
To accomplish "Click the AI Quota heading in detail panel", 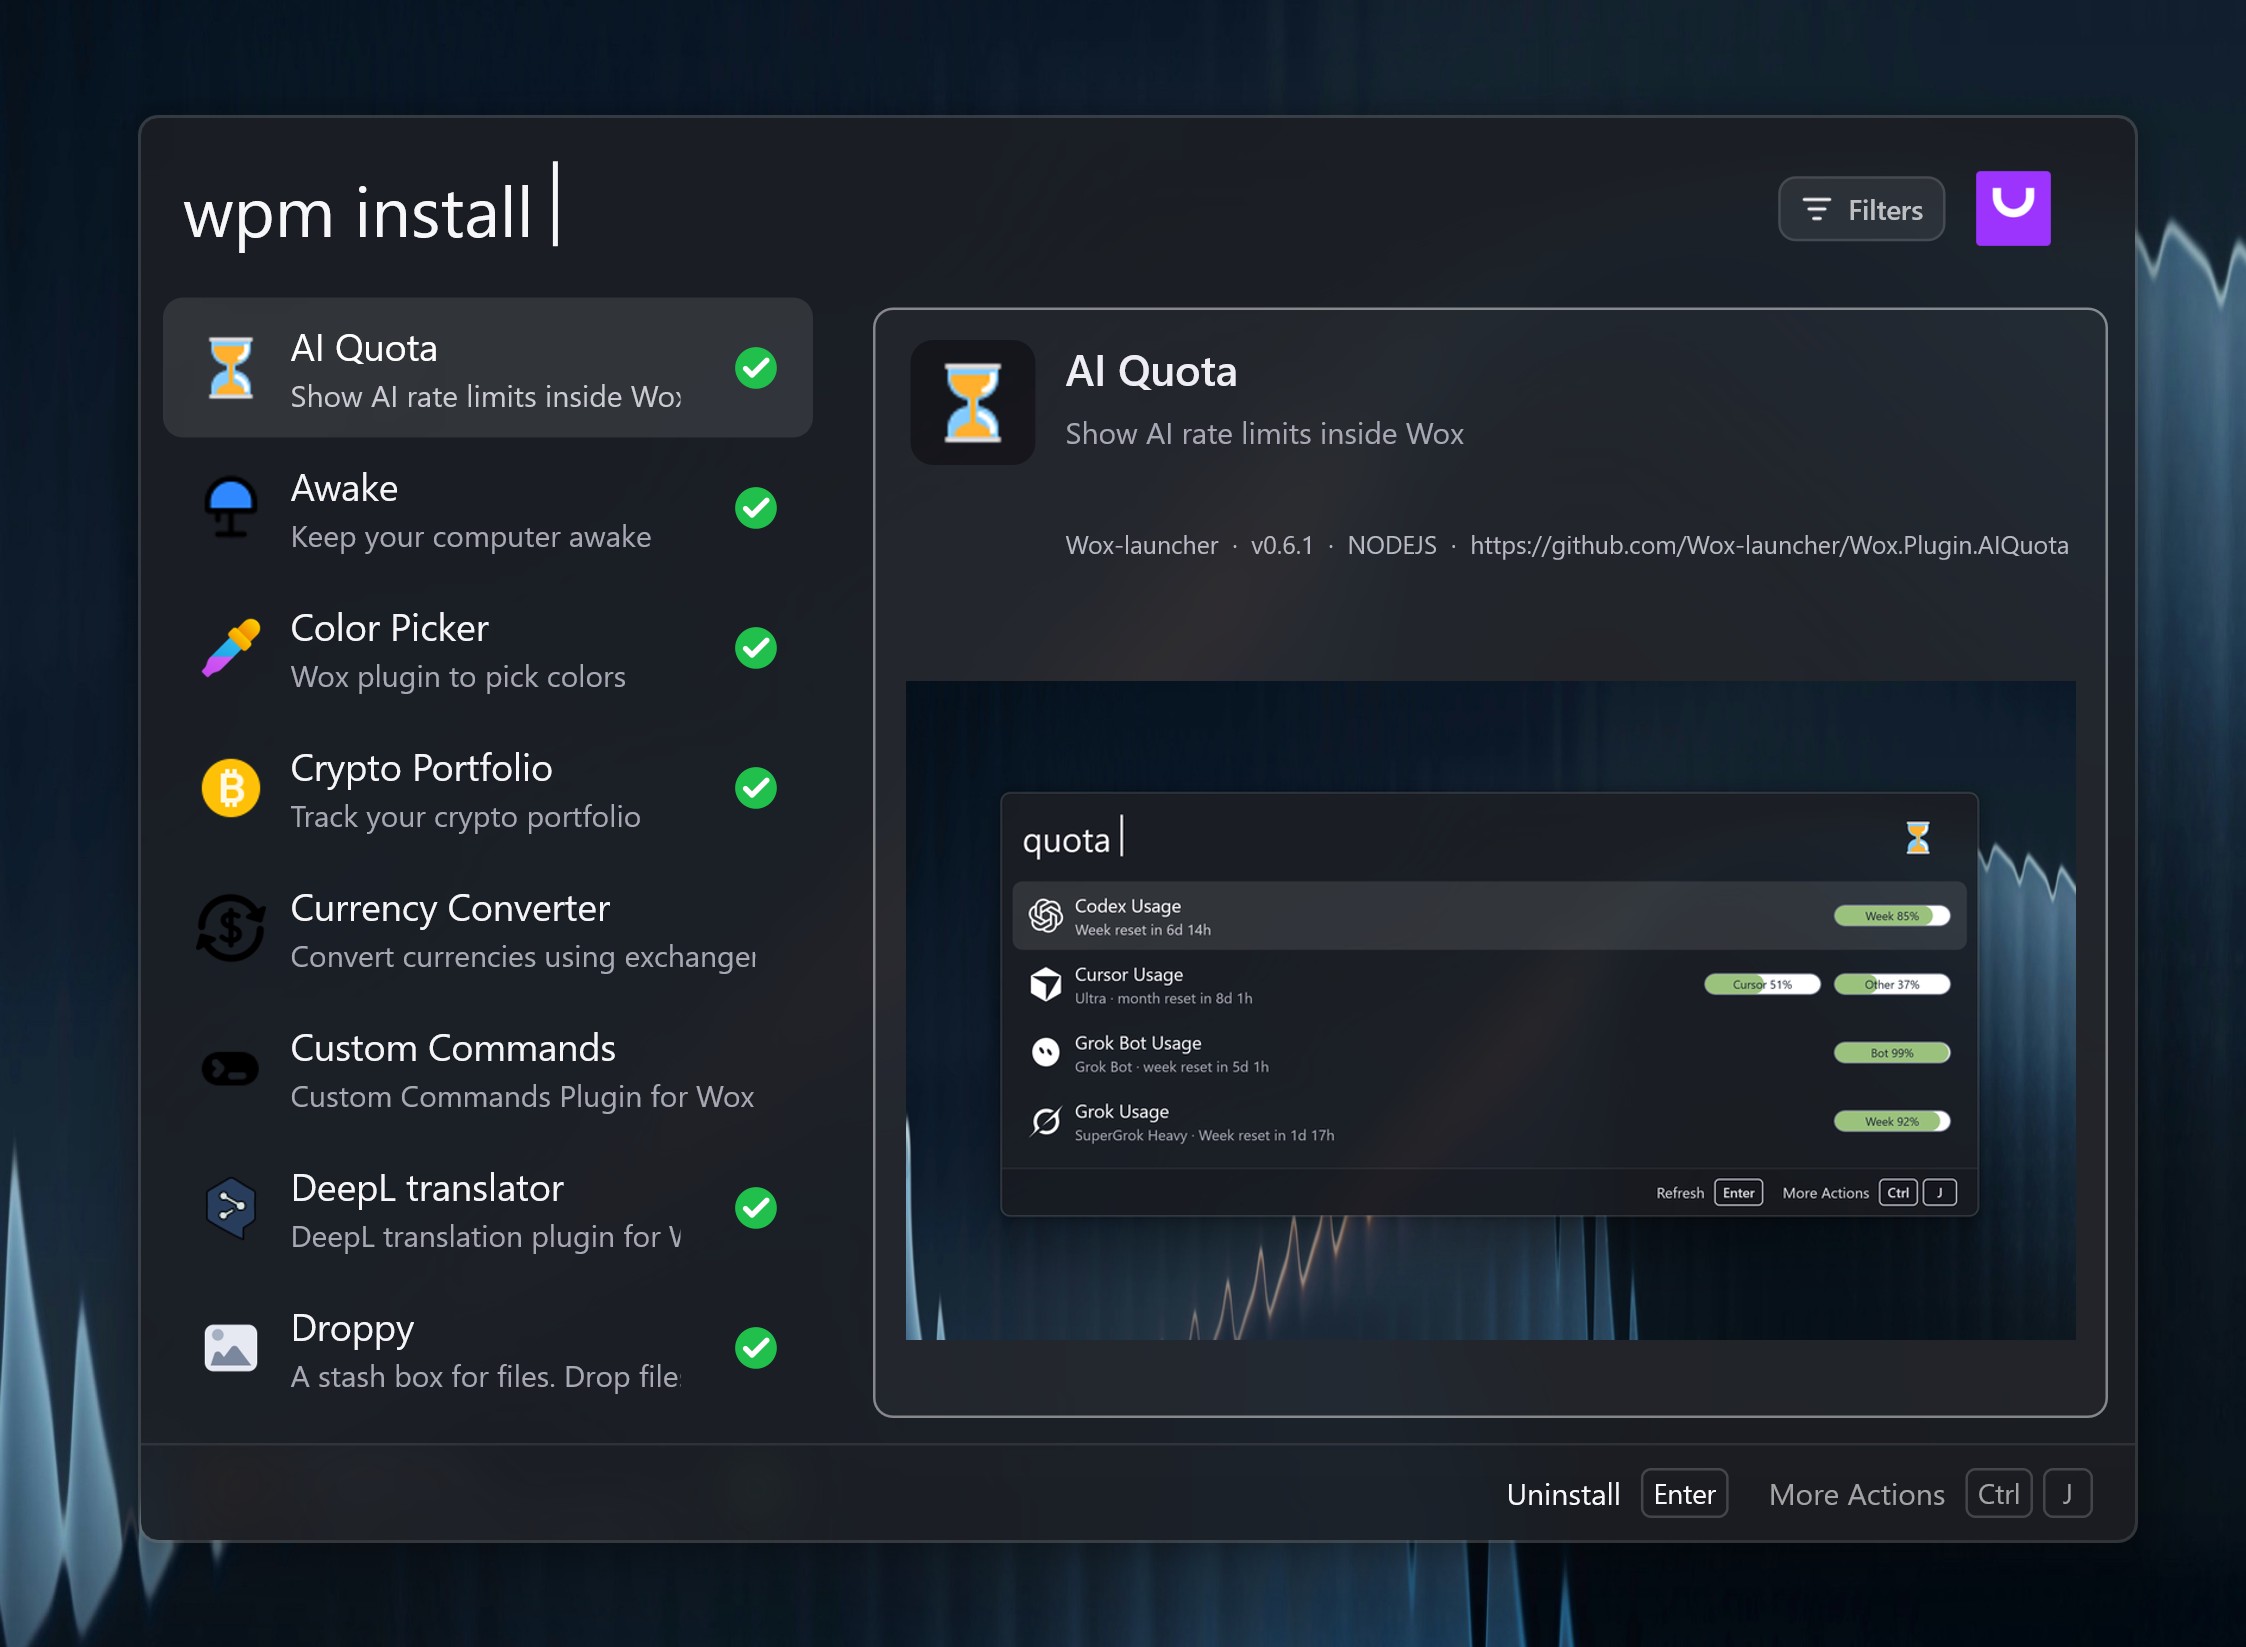I will (x=1151, y=371).
